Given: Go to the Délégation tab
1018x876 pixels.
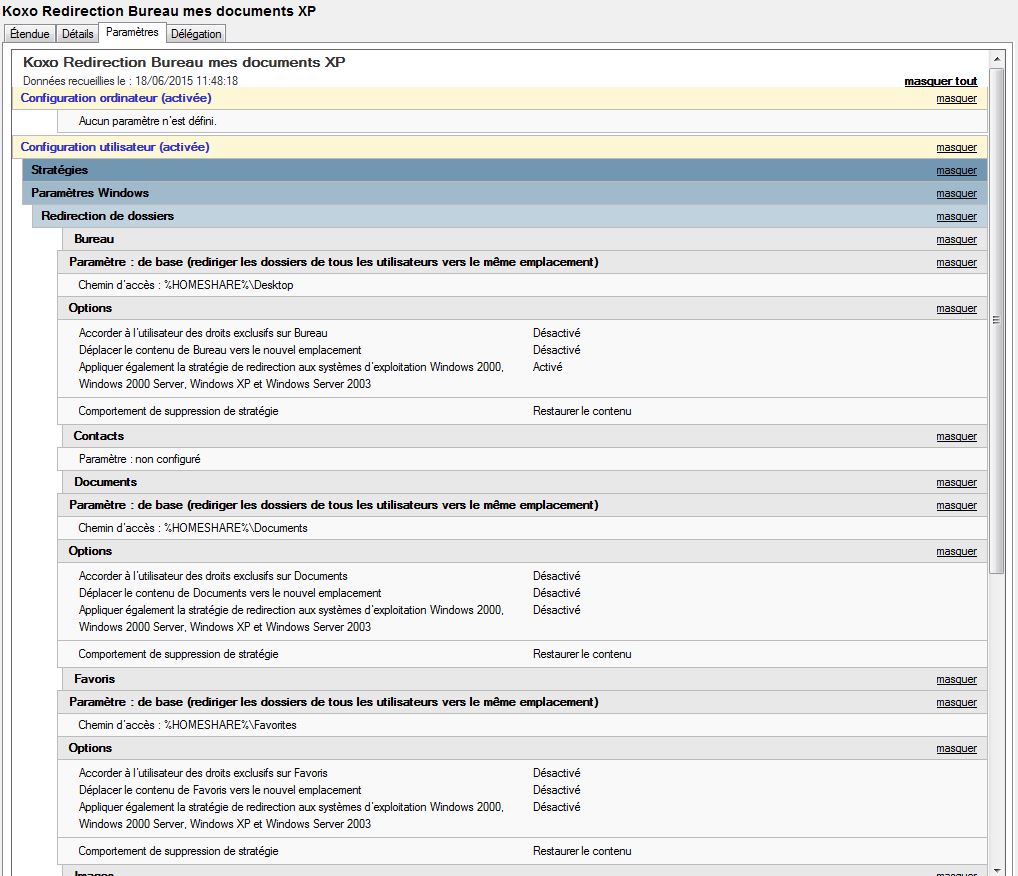Looking at the screenshot, I should click(x=196, y=34).
